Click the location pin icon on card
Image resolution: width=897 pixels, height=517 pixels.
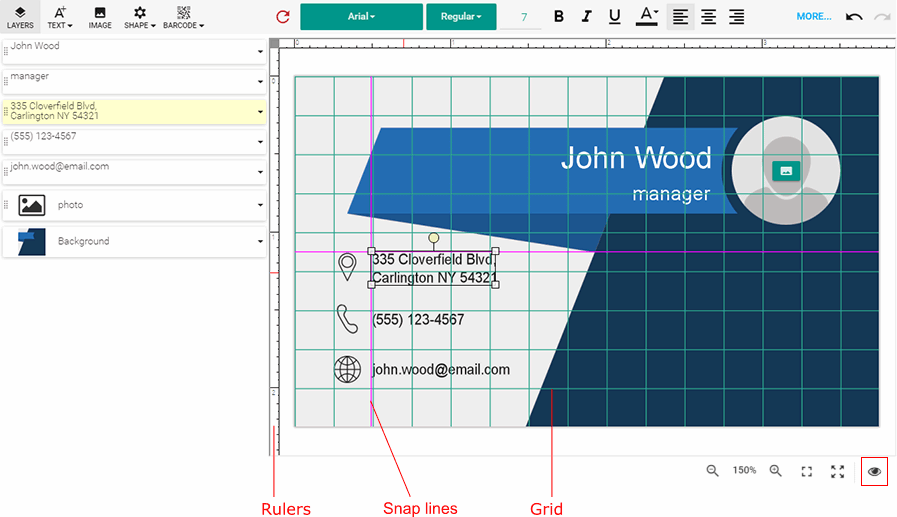click(x=347, y=267)
